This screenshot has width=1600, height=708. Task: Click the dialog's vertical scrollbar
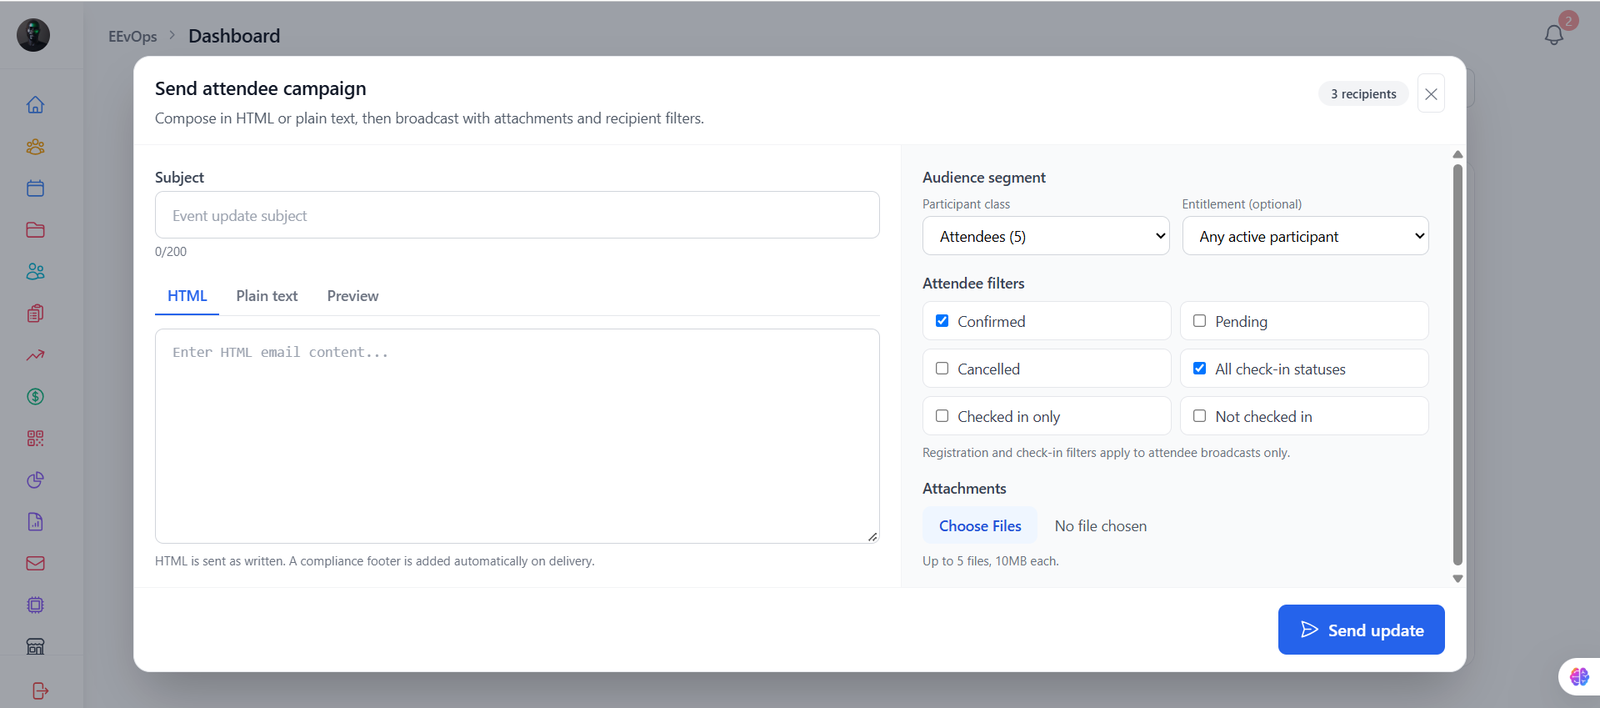(x=1458, y=365)
